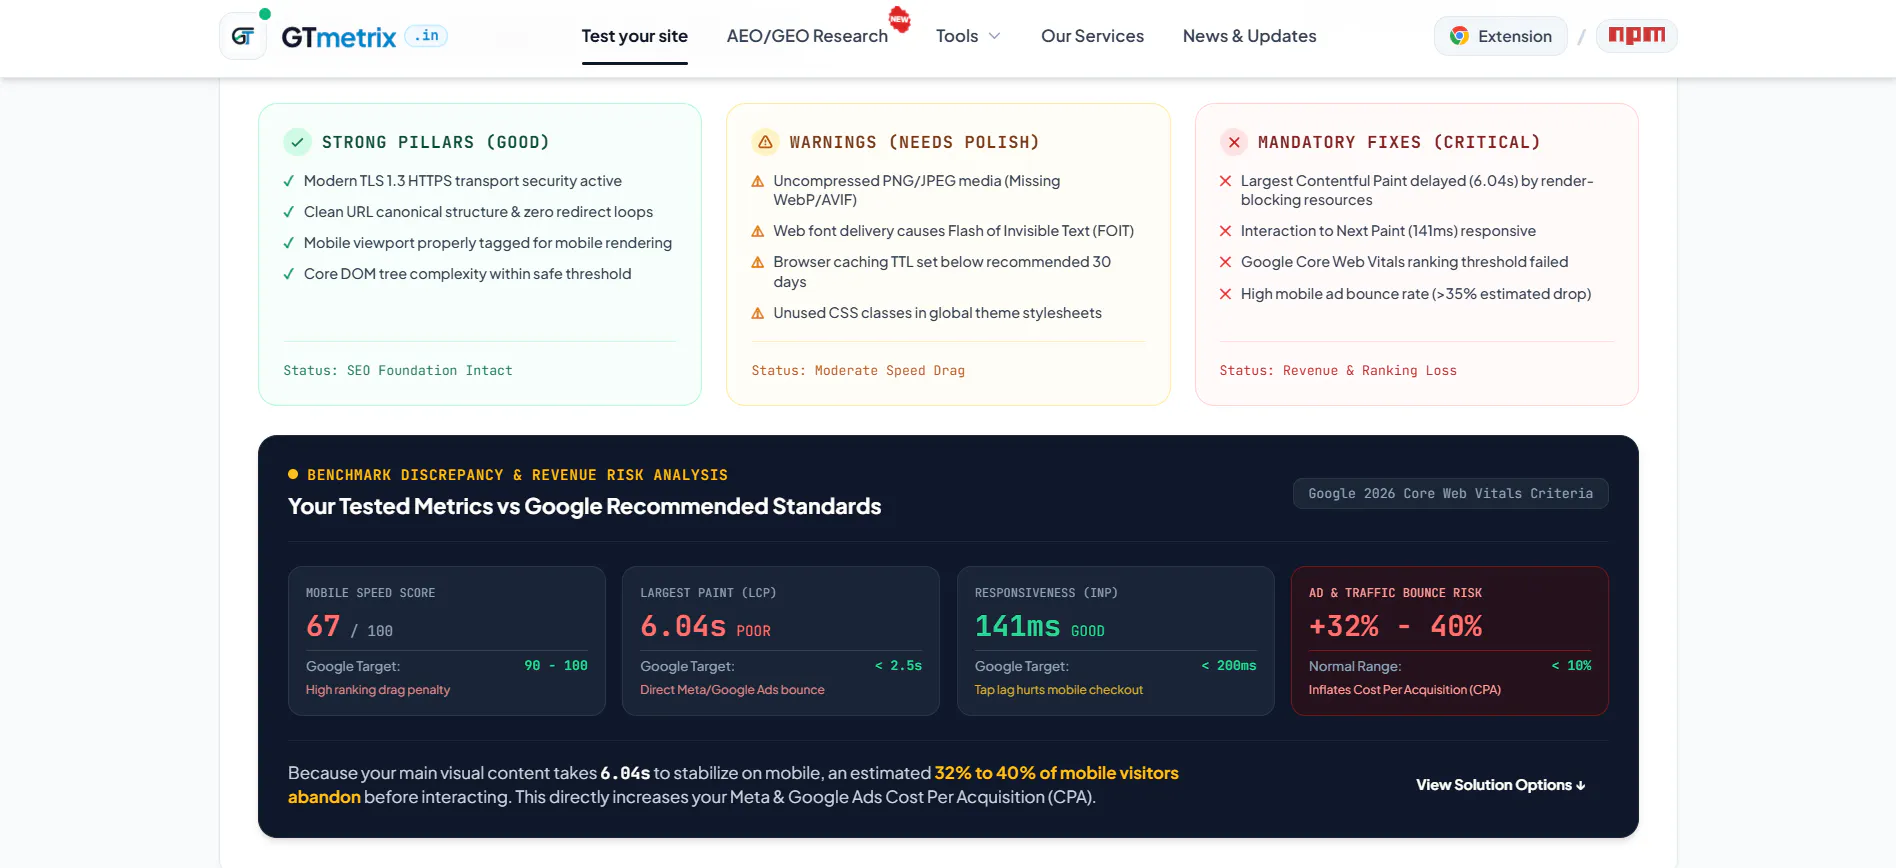Select the Largest Paint (LCP) card
Viewport: 1896px width, 868px height.
(x=781, y=641)
